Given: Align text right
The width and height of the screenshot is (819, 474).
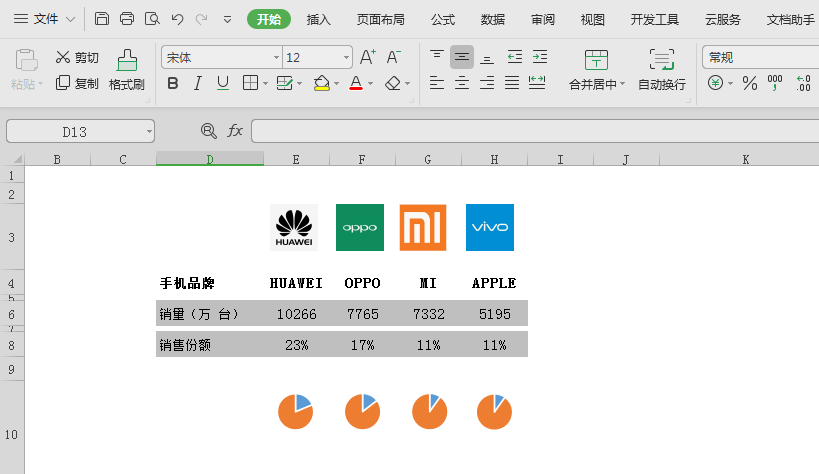Looking at the screenshot, I should tap(487, 83).
